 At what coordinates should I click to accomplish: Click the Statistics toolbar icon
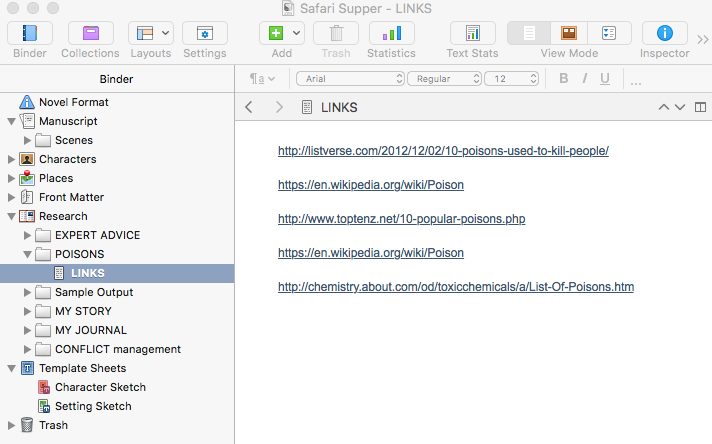tap(391, 33)
